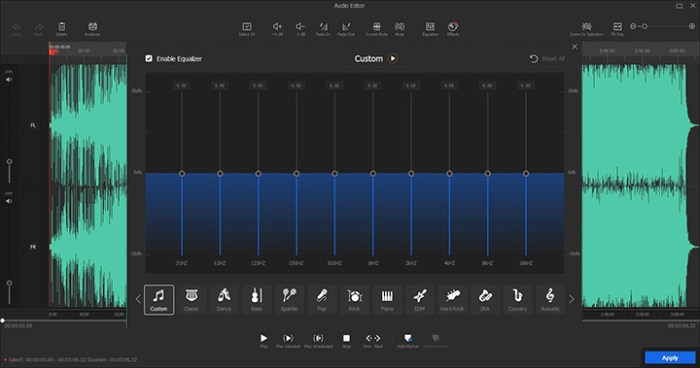This screenshot has width=700, height=368.
Task: Click the Play Selected button
Action: click(x=288, y=338)
